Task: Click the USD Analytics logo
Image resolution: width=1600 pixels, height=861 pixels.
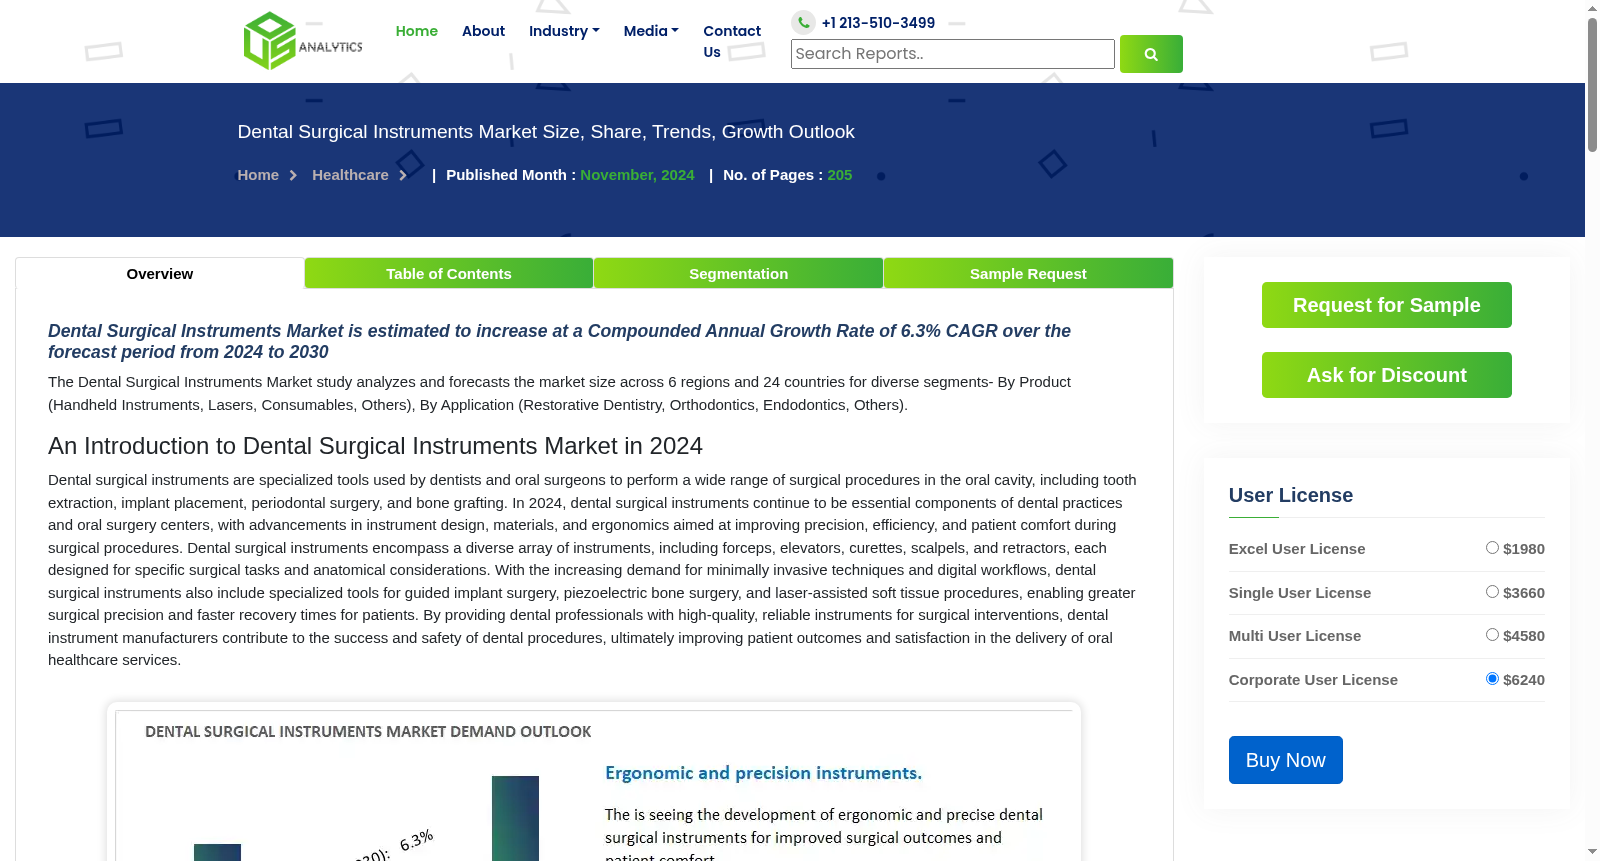Action: click(x=303, y=41)
